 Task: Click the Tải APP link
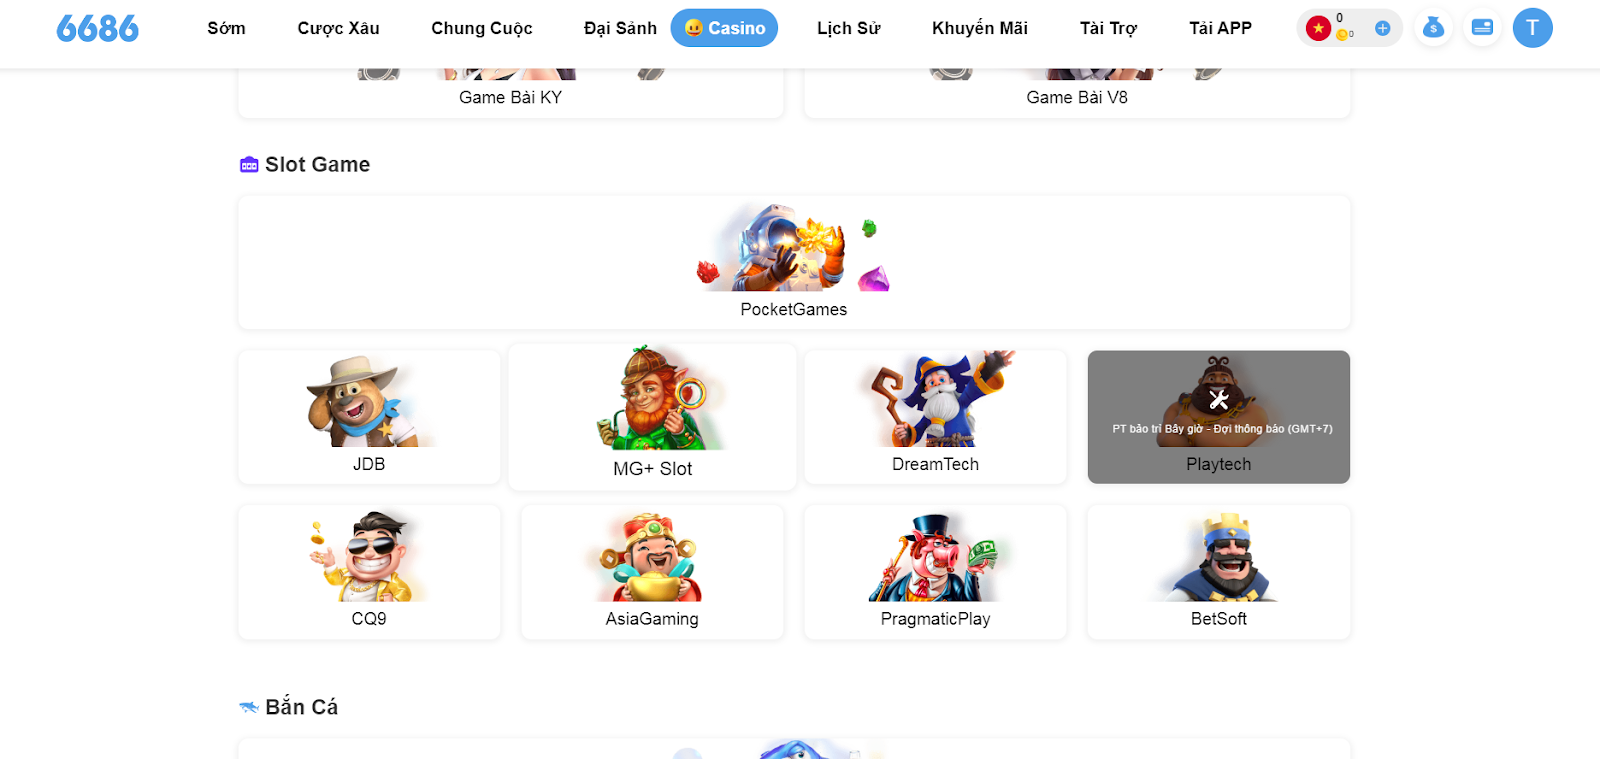coord(1220,28)
